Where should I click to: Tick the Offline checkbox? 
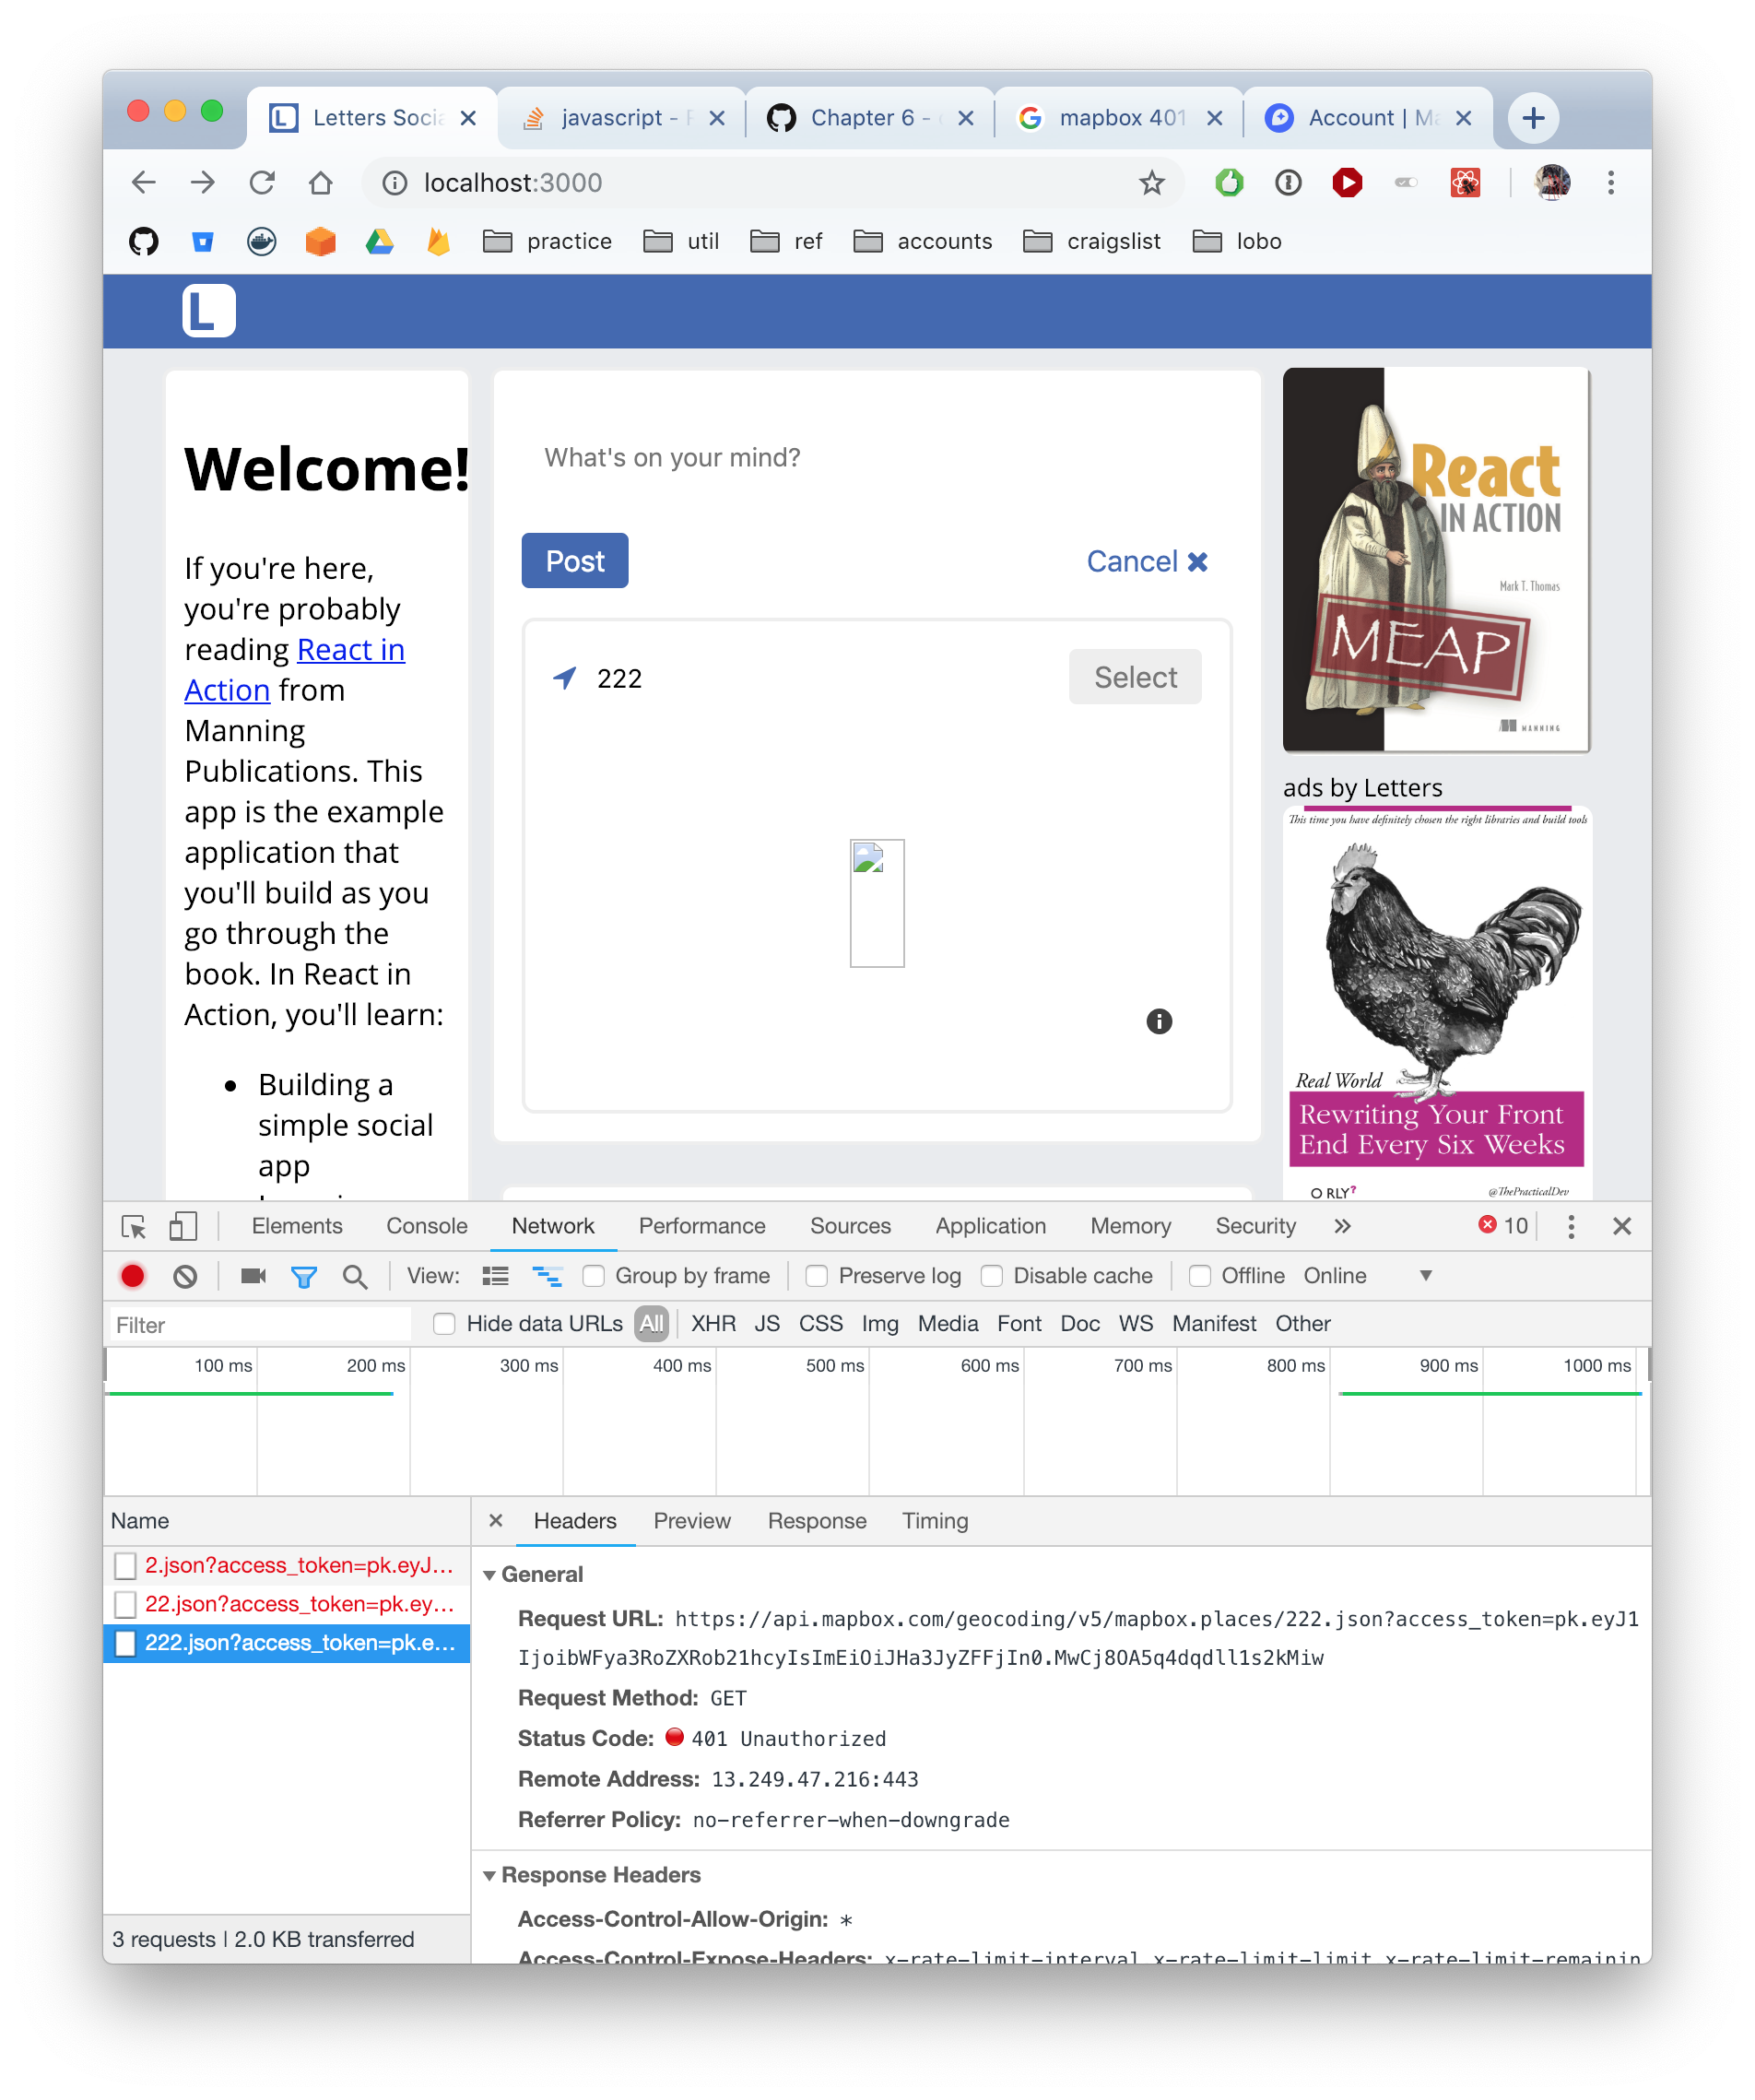(x=1200, y=1276)
